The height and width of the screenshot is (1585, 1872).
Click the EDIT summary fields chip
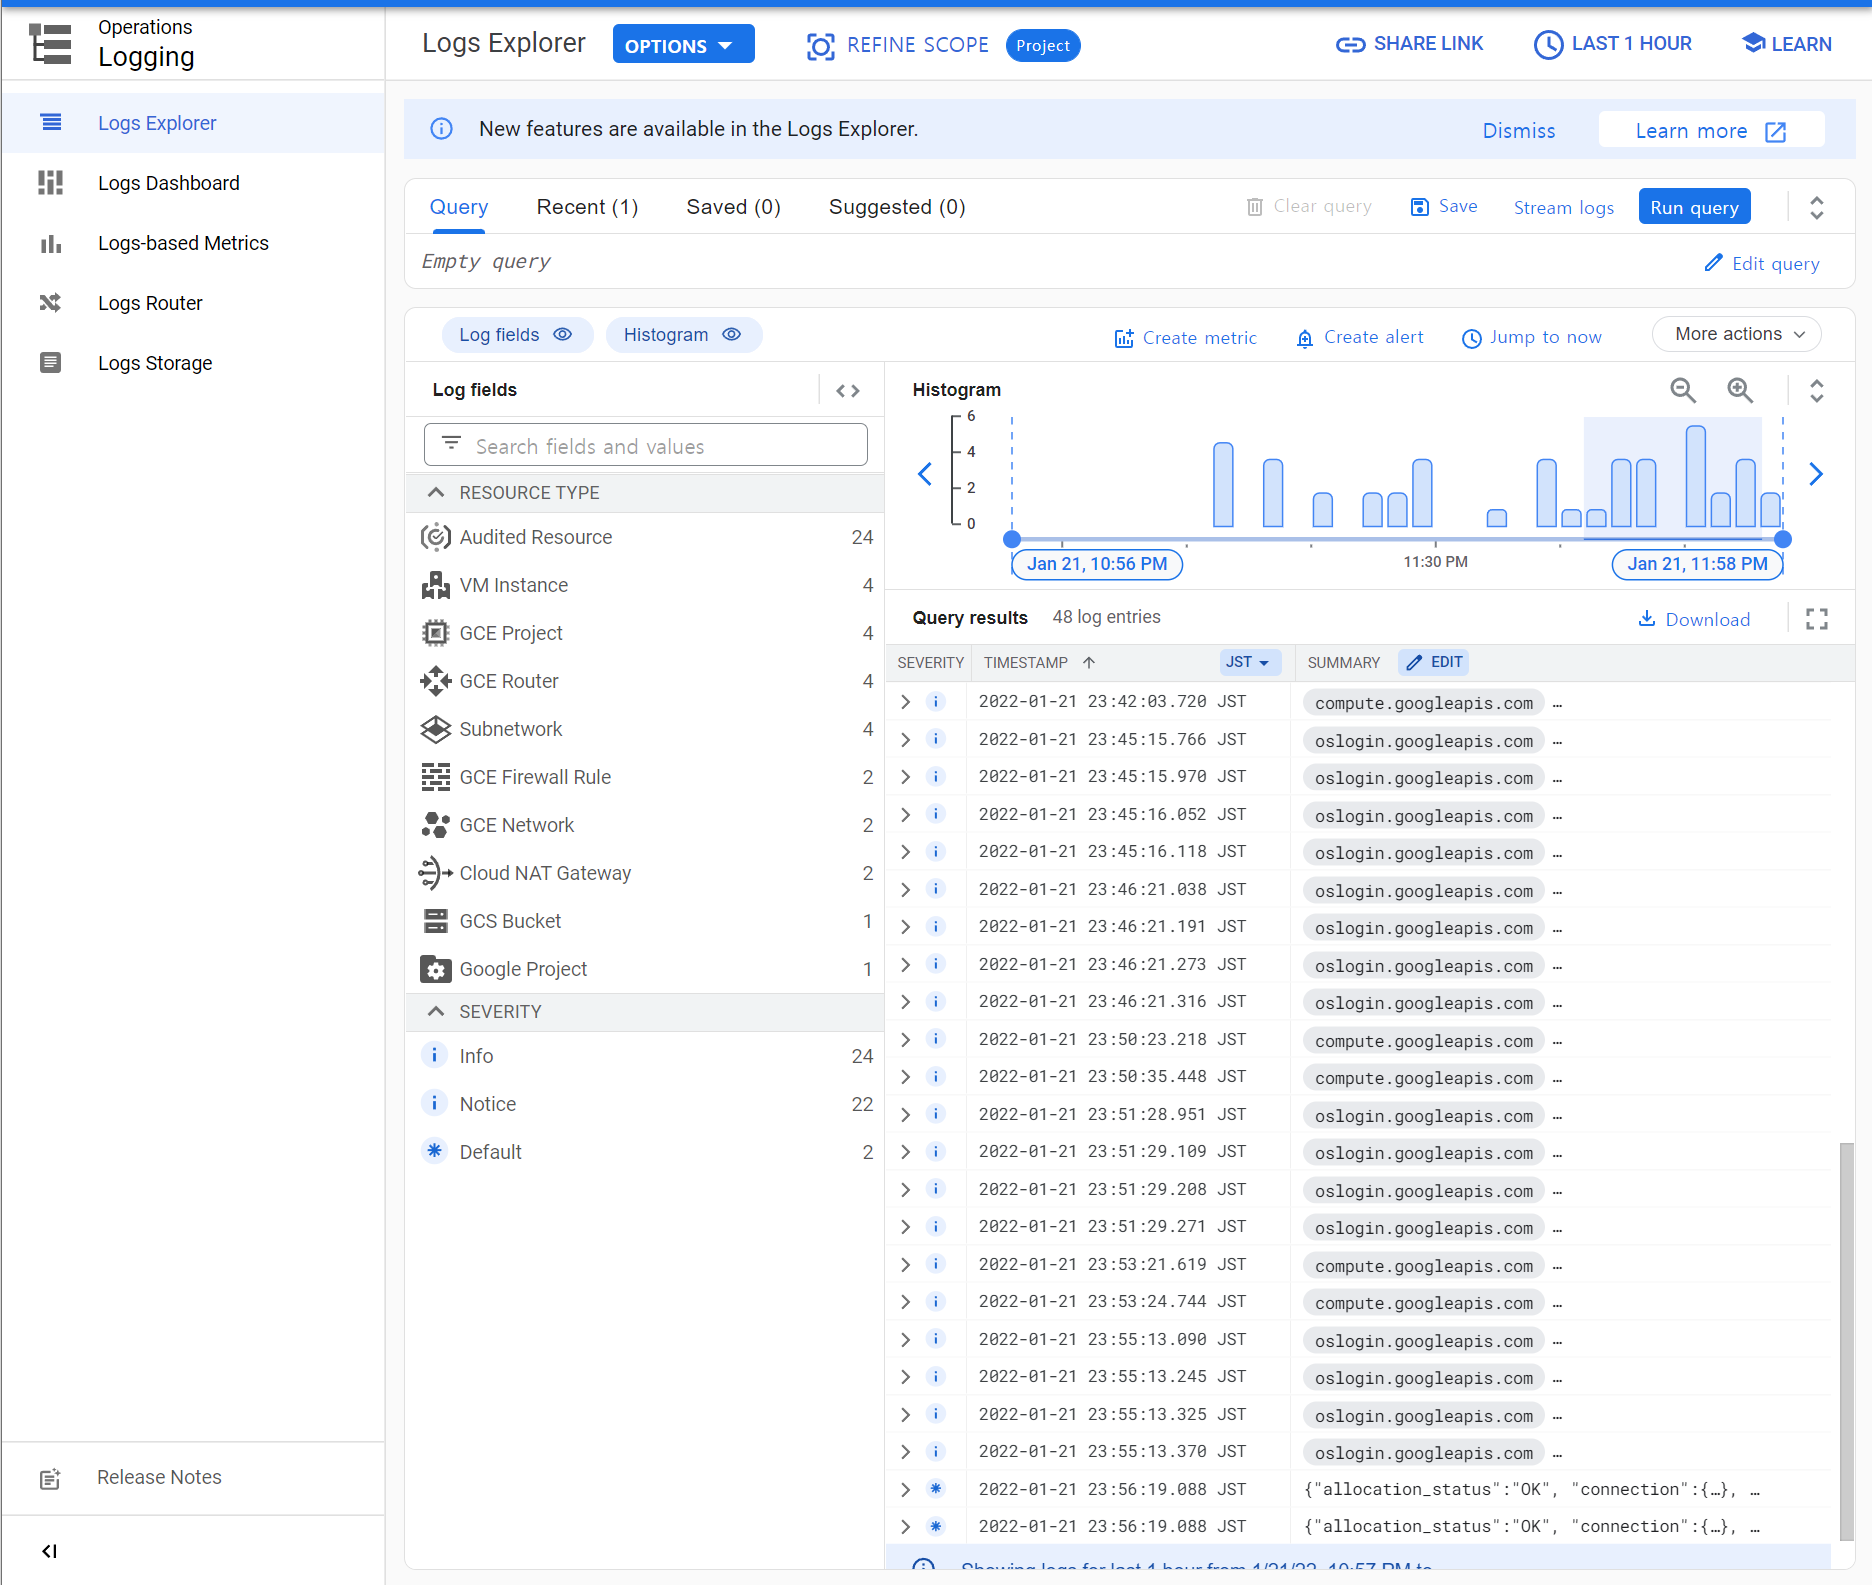(x=1435, y=662)
